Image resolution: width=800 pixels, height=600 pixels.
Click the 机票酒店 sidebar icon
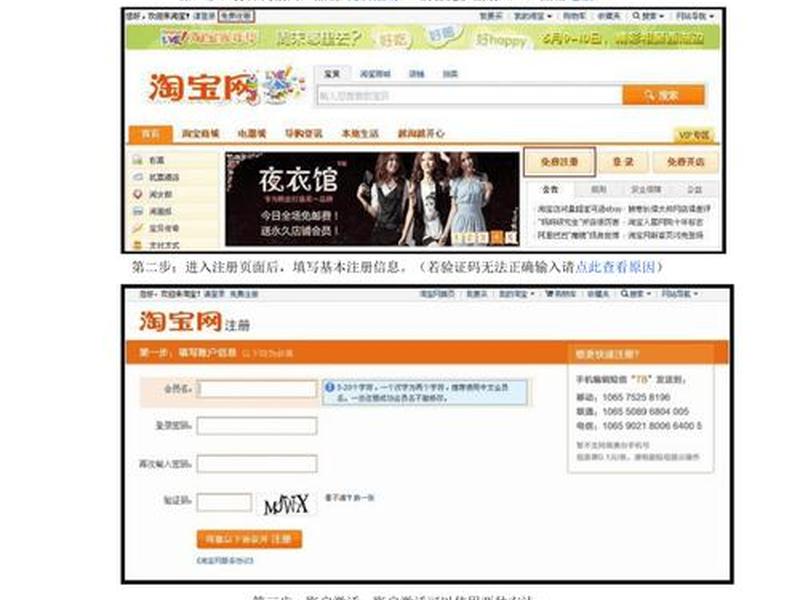137,177
